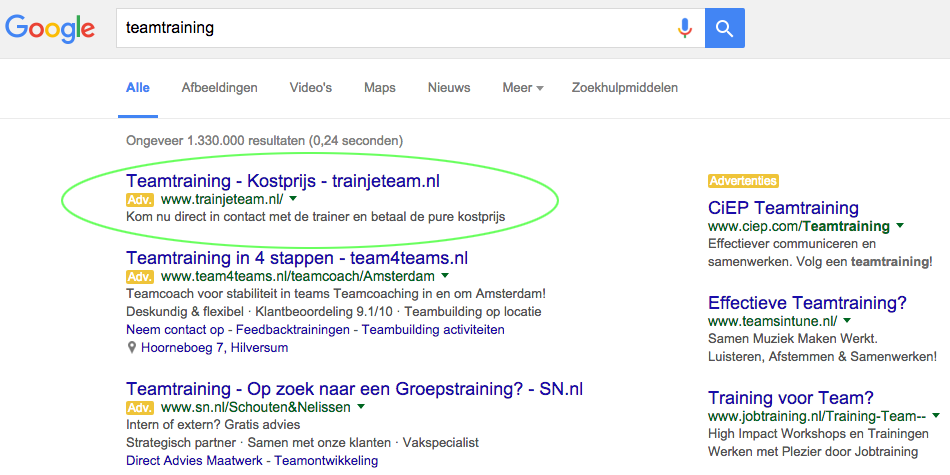Click the www.jobtraining.nl/Training-Team-- URL

pyautogui.click(x=817, y=416)
